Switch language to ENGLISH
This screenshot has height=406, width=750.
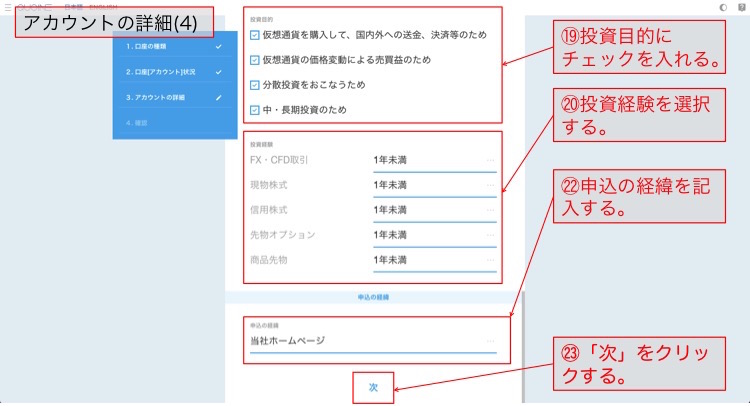(103, 7)
